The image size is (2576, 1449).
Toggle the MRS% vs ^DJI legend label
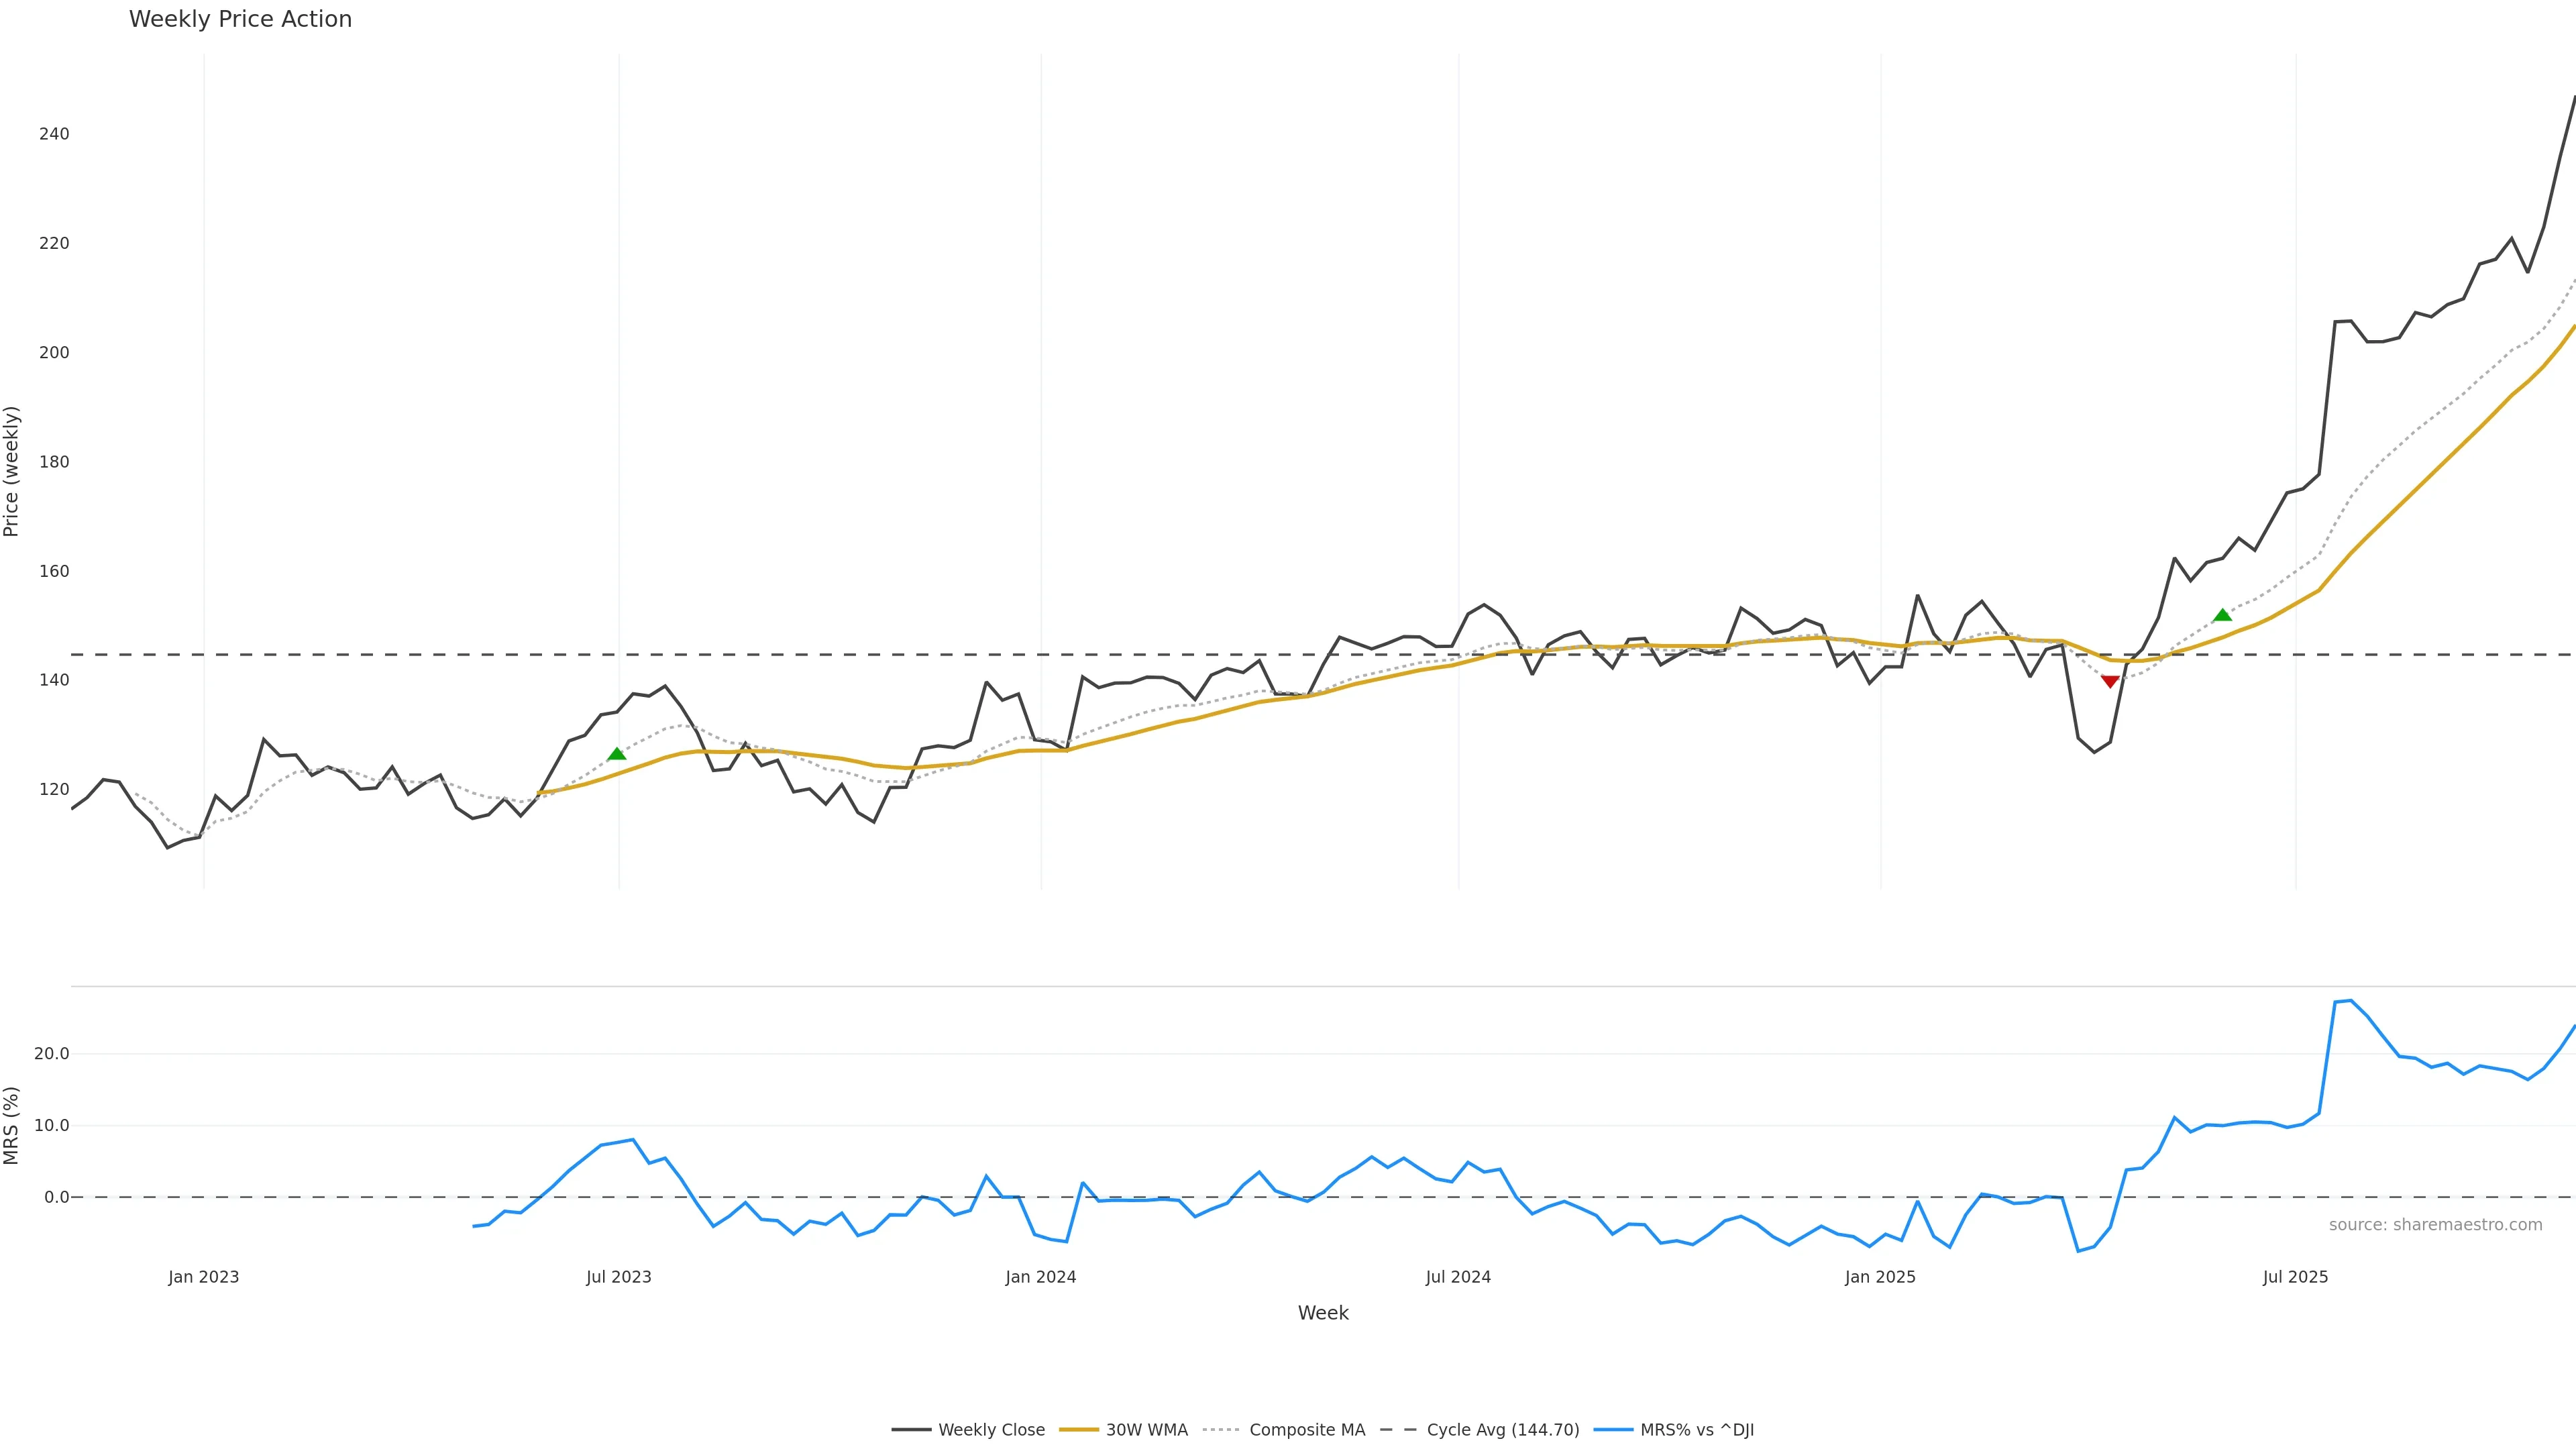pyautogui.click(x=1697, y=1430)
